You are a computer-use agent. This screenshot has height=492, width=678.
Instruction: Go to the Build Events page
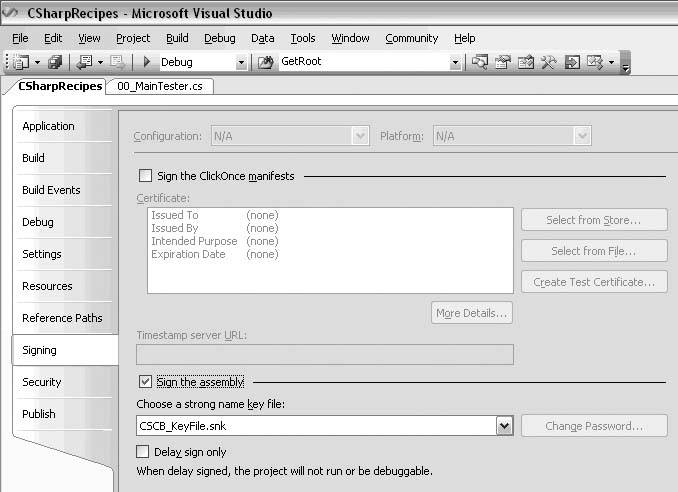pos(51,190)
